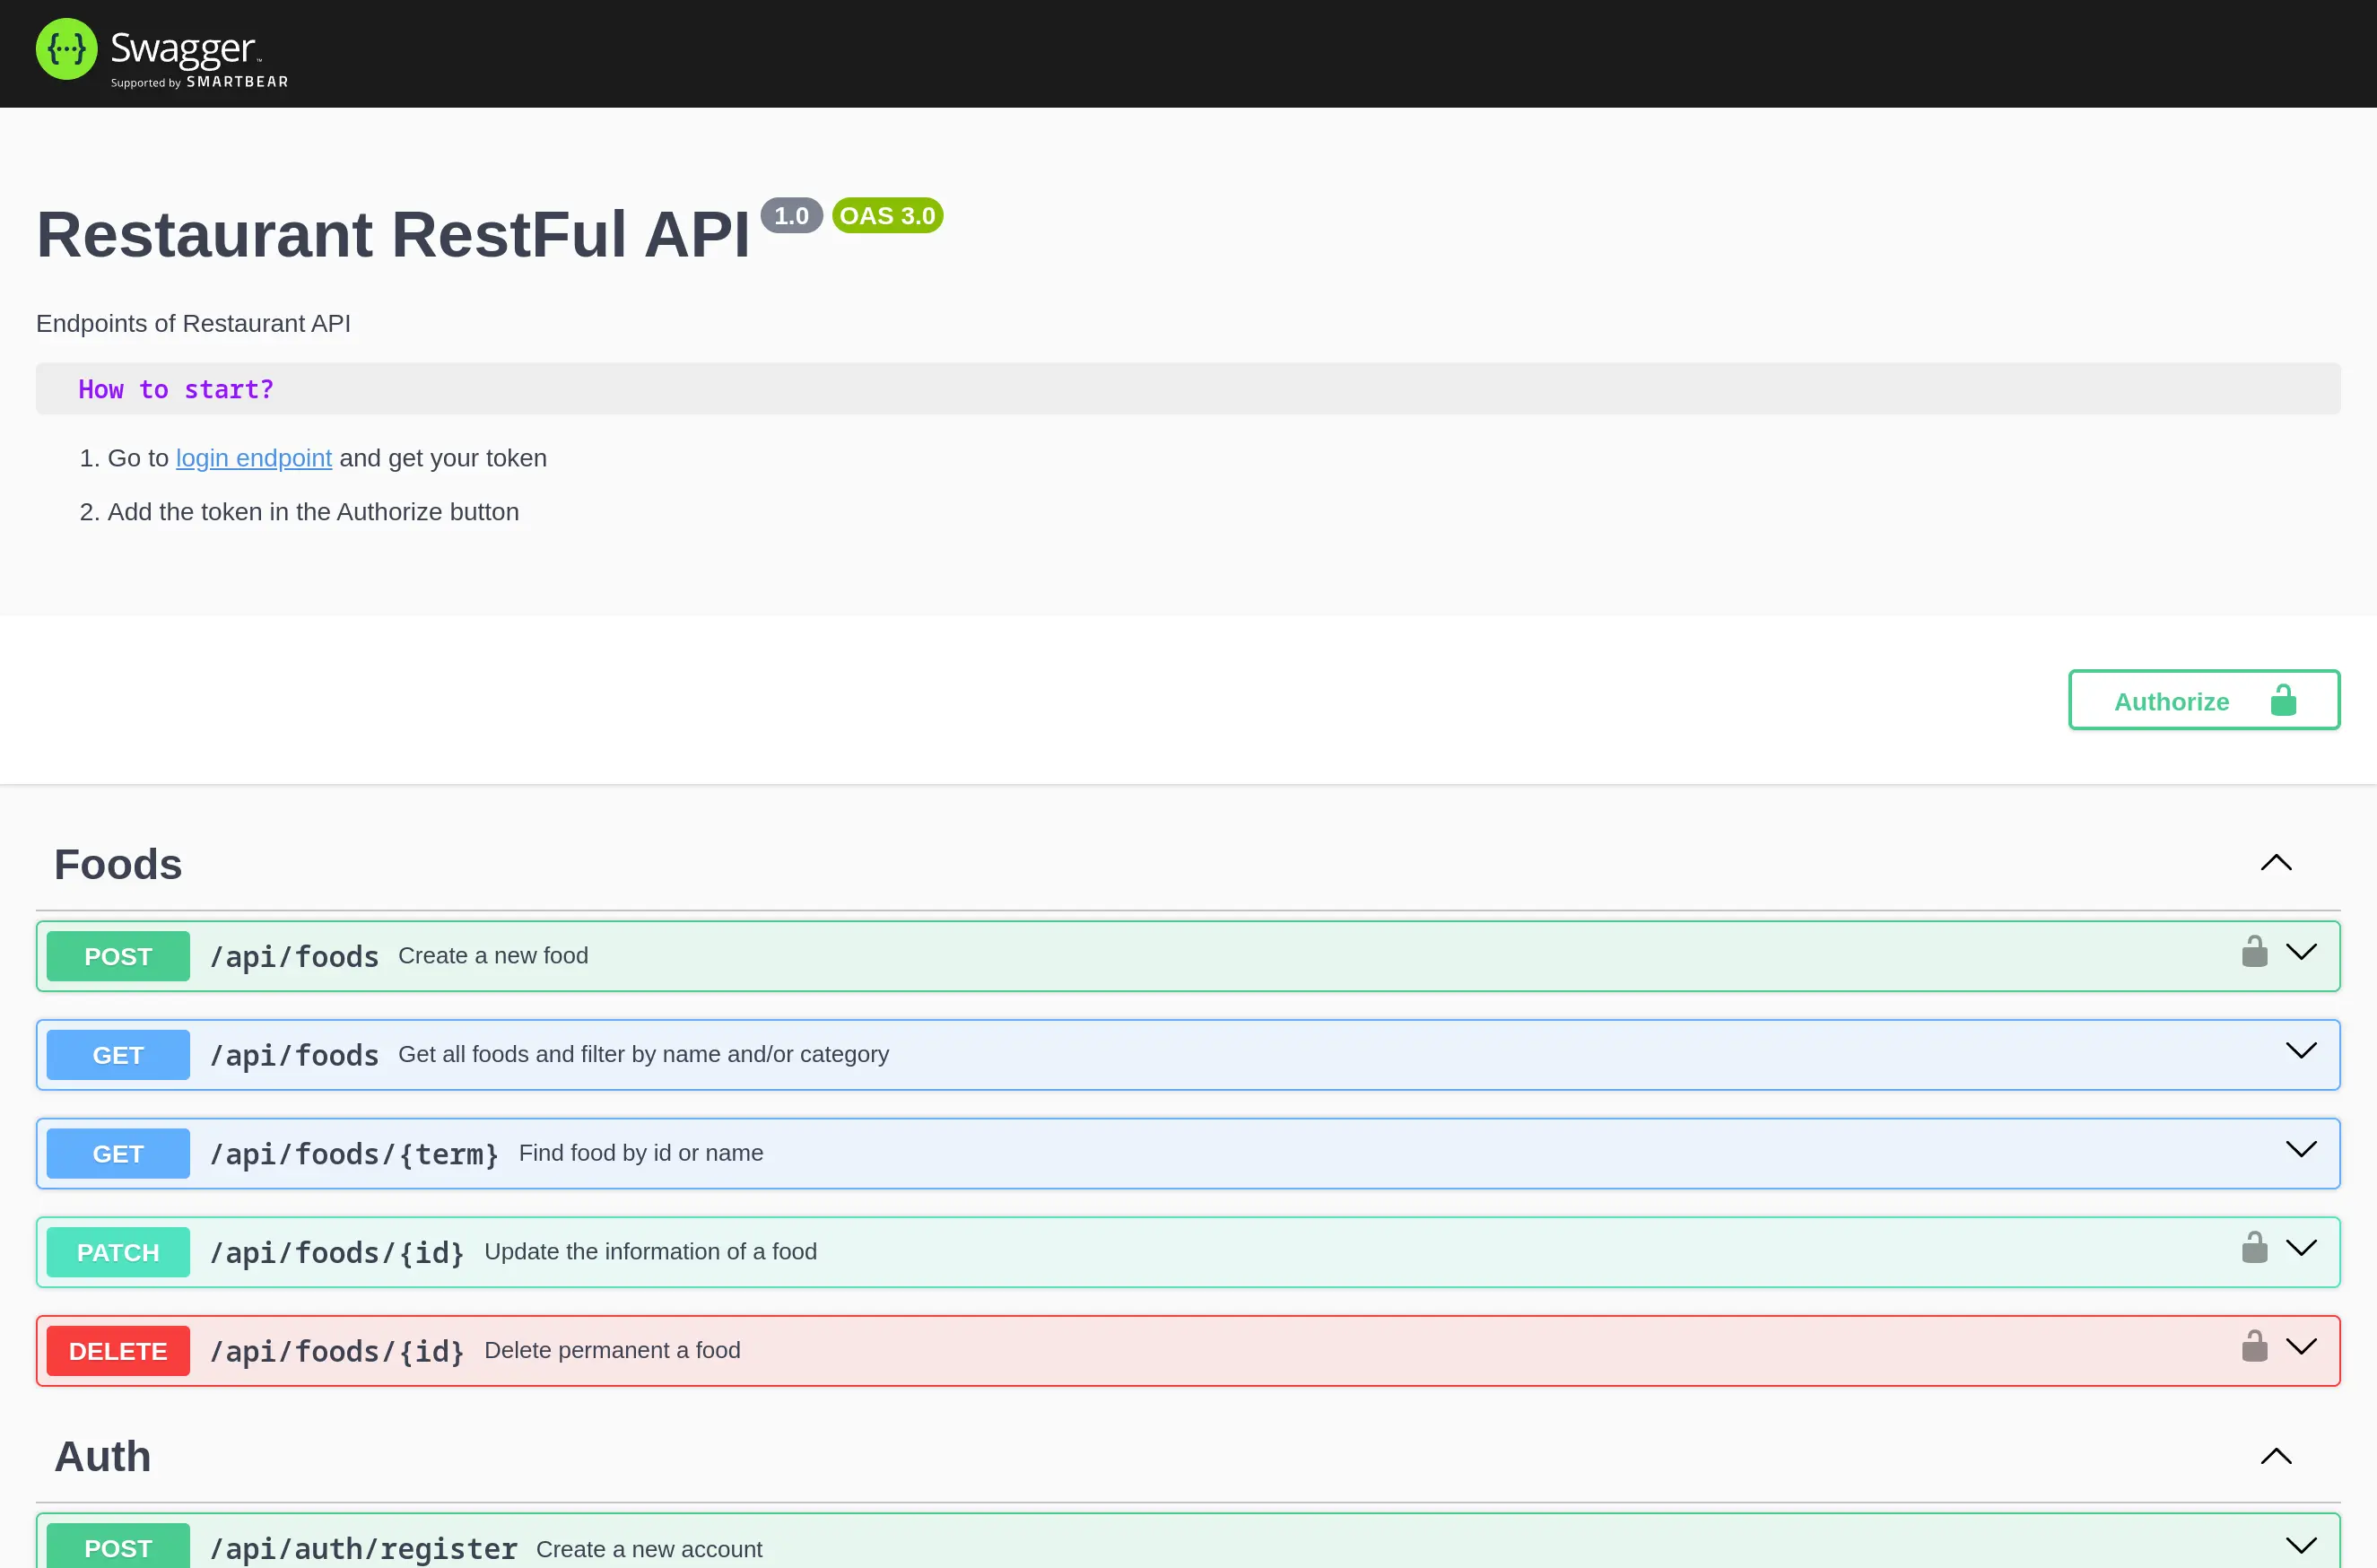Expand the GET /api/foods endpoint

pyautogui.click(x=2301, y=1052)
